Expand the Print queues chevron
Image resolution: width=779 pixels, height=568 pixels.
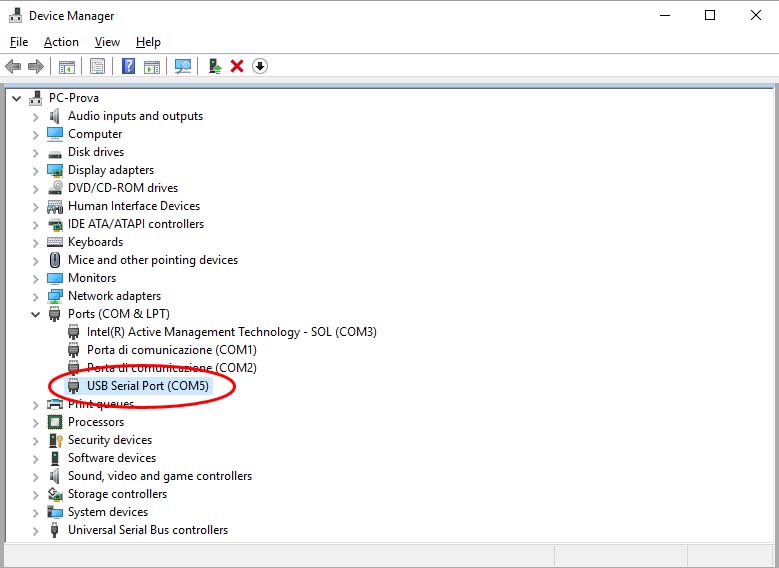(35, 405)
